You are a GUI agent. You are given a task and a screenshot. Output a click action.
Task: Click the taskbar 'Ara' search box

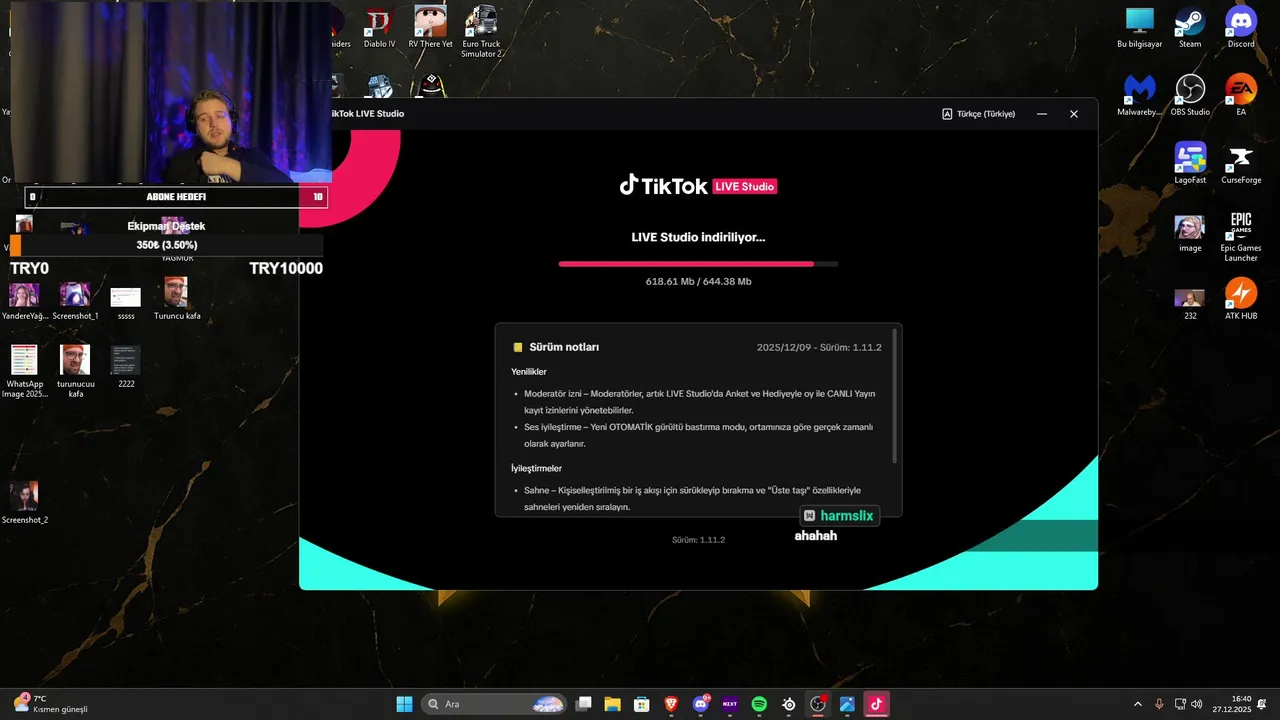495,704
